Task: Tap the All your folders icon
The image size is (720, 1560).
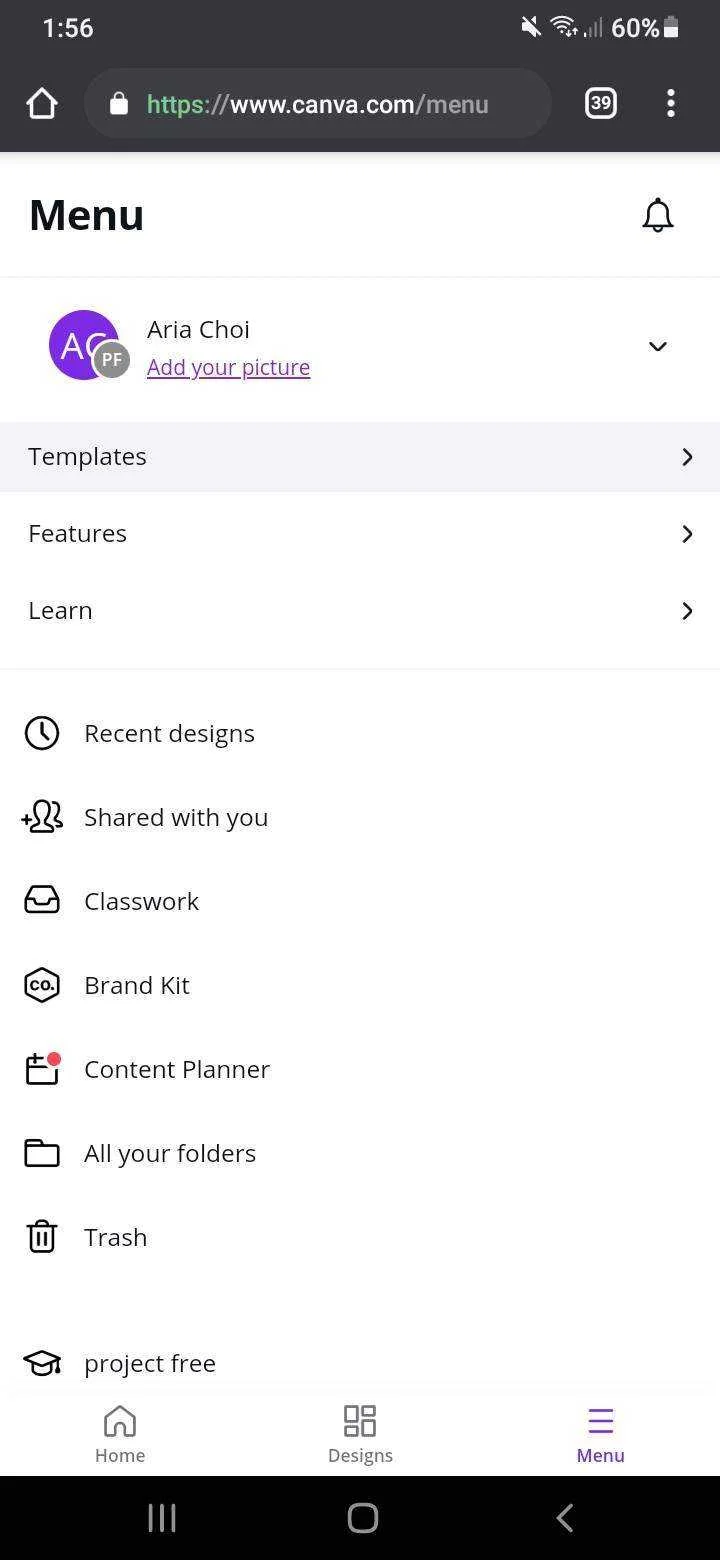Action: (42, 1153)
